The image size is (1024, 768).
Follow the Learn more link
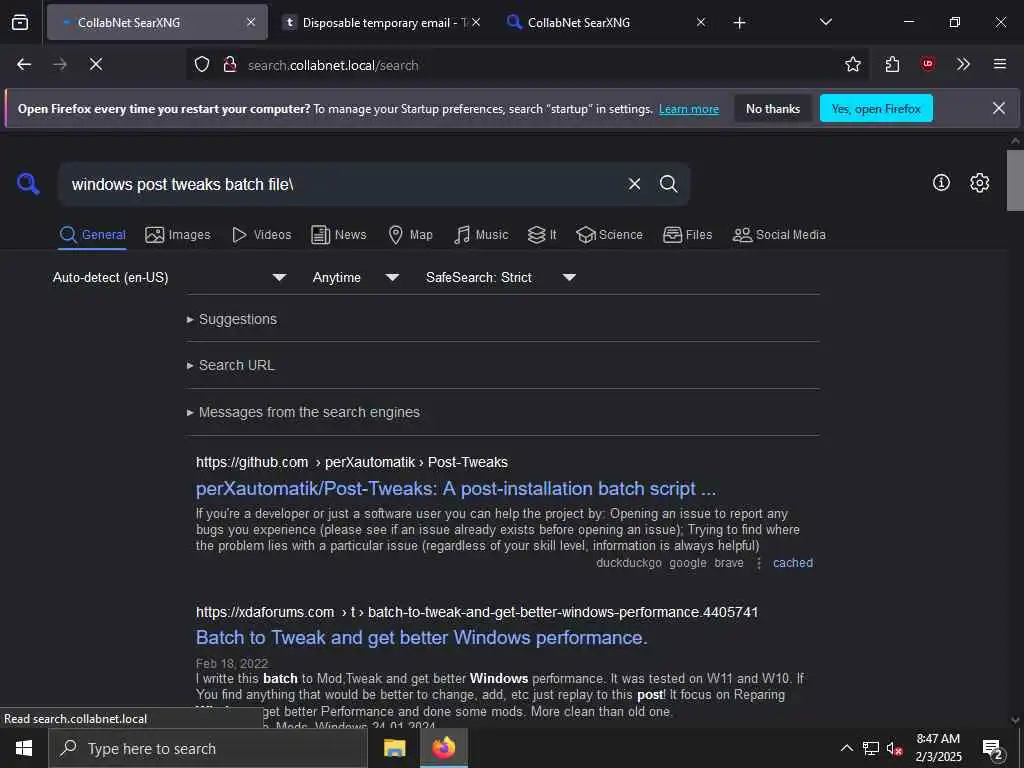689,110
